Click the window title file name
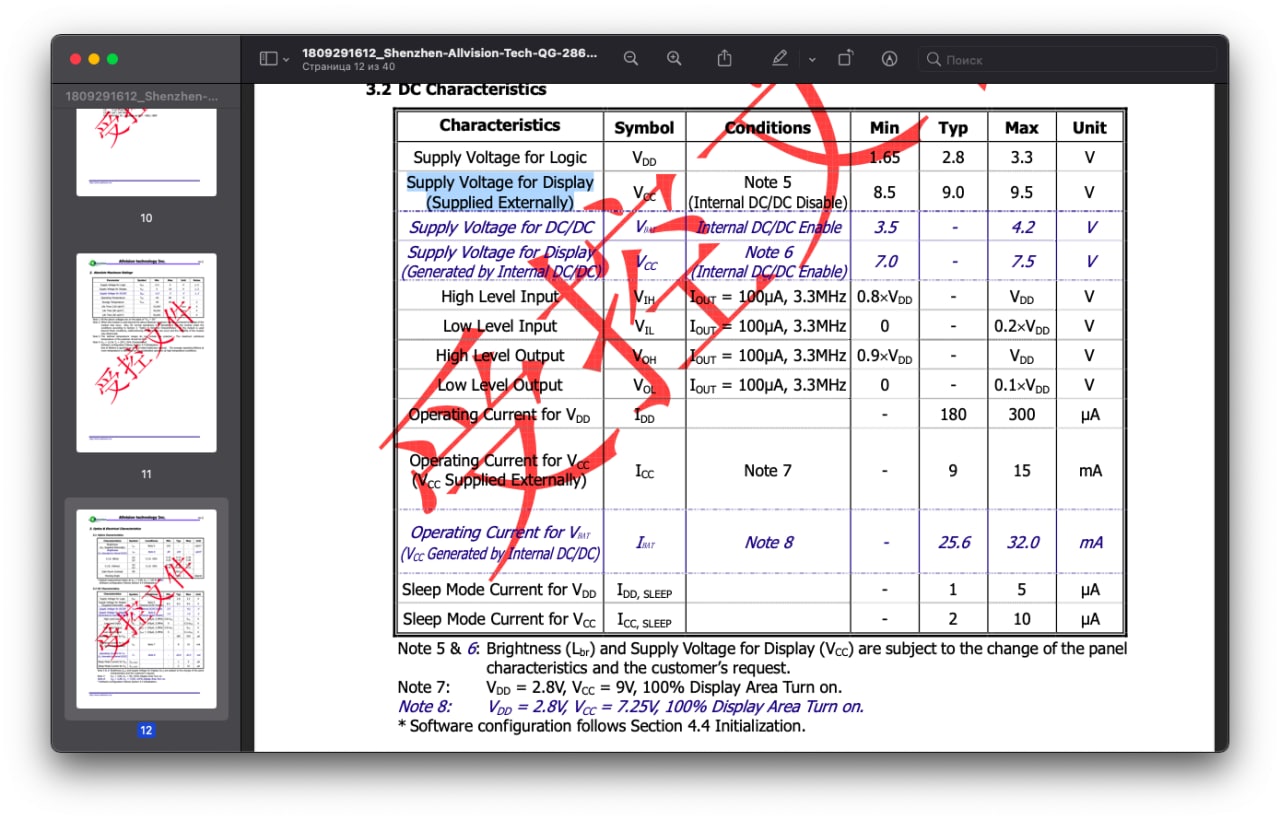This screenshot has width=1280, height=820. coord(450,52)
